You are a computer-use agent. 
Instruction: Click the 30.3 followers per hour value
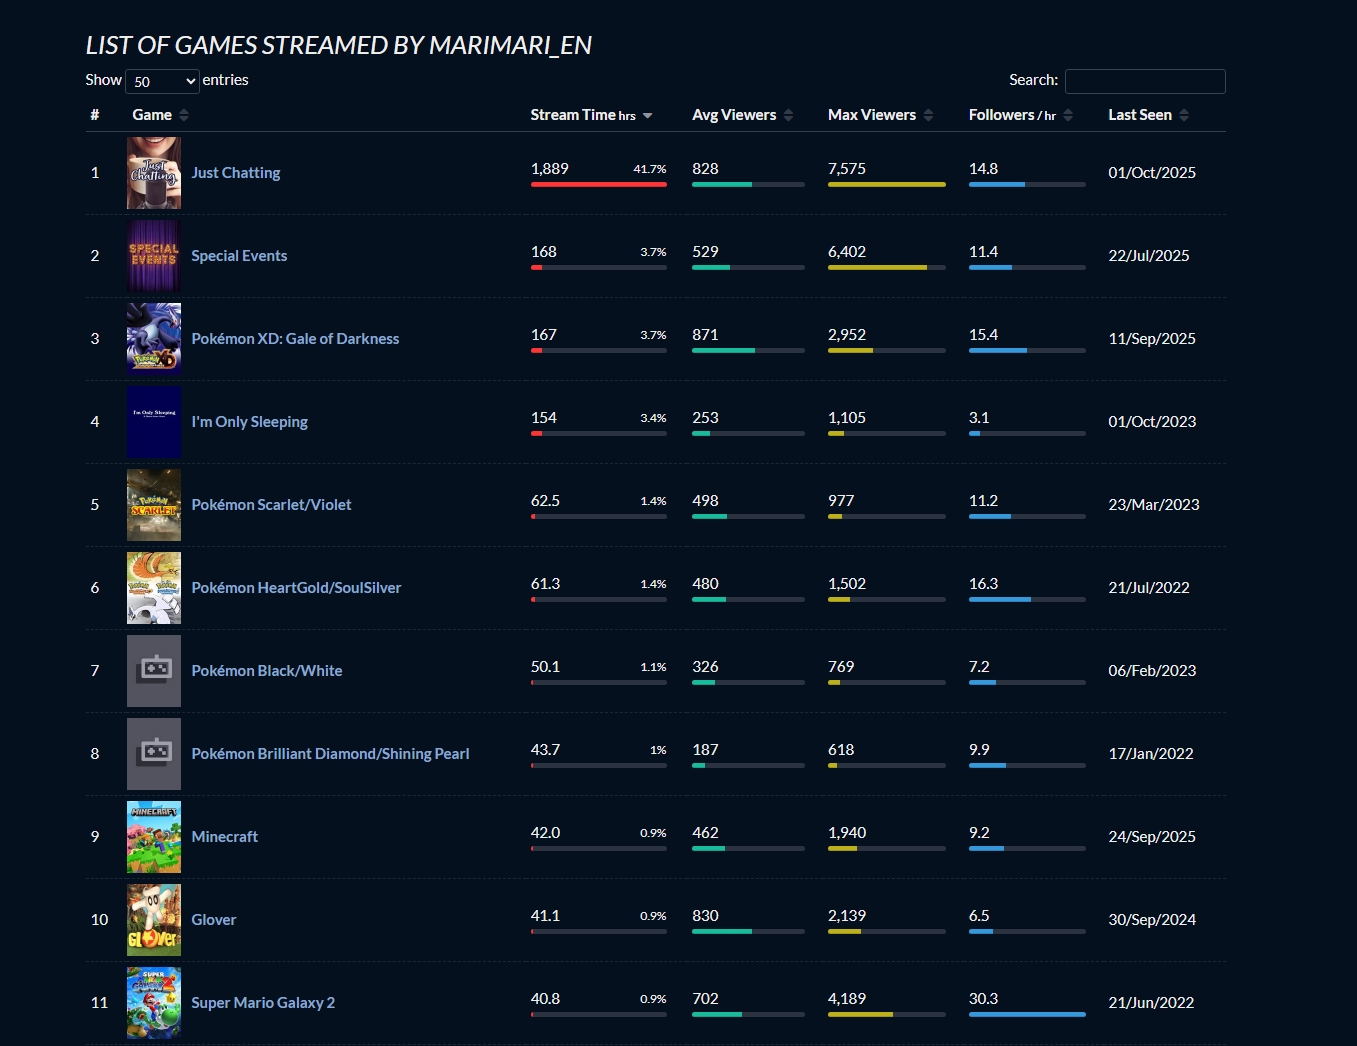click(x=984, y=999)
